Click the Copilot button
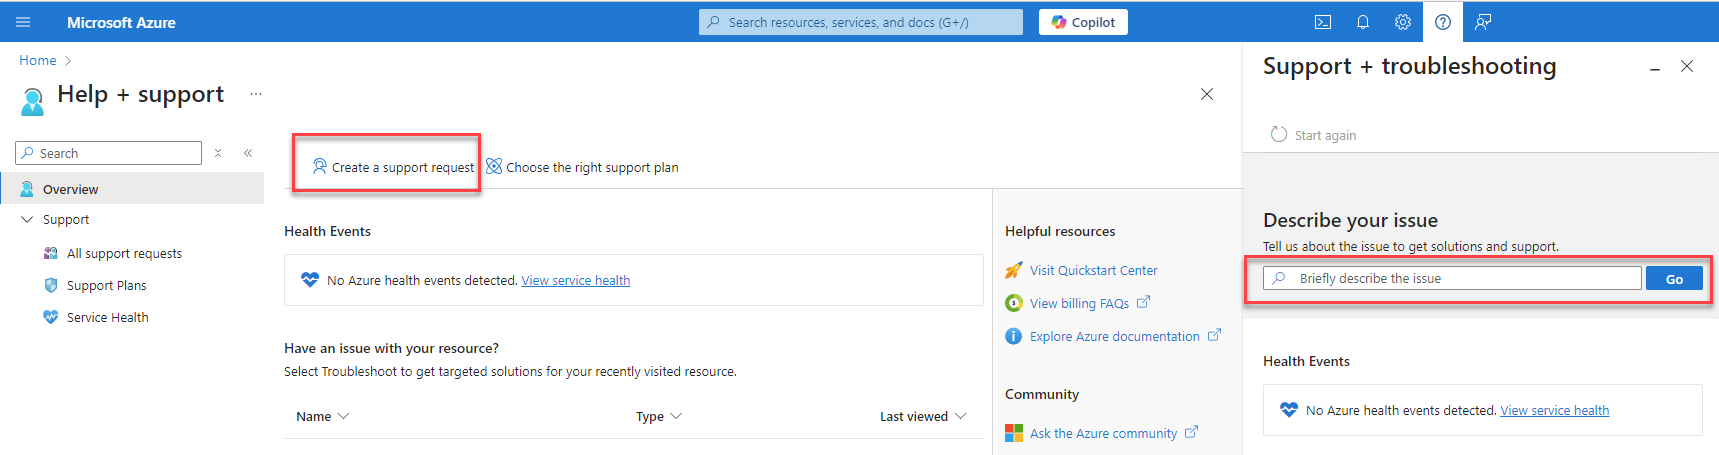The image size is (1719, 455). 1083,22
